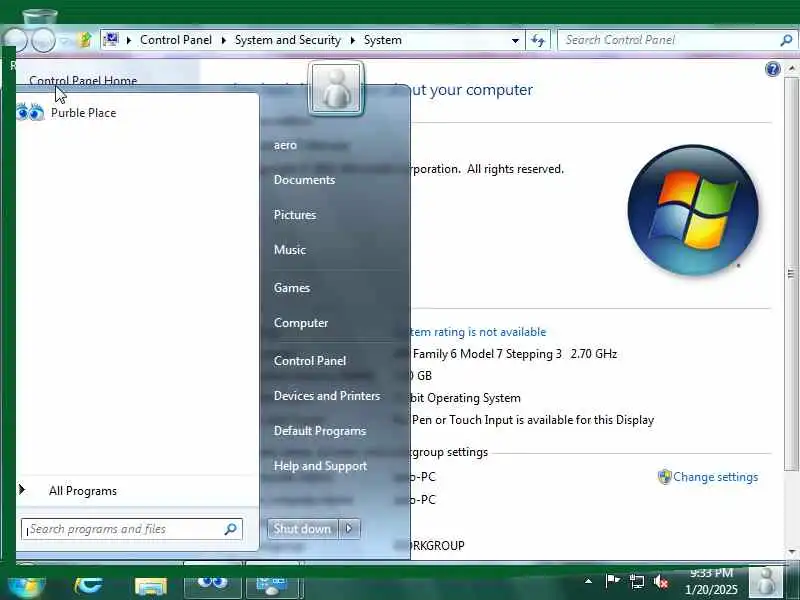Screen dimensions: 800x600
Task: Open Windows Explorer from the taskbar
Action: point(151,586)
